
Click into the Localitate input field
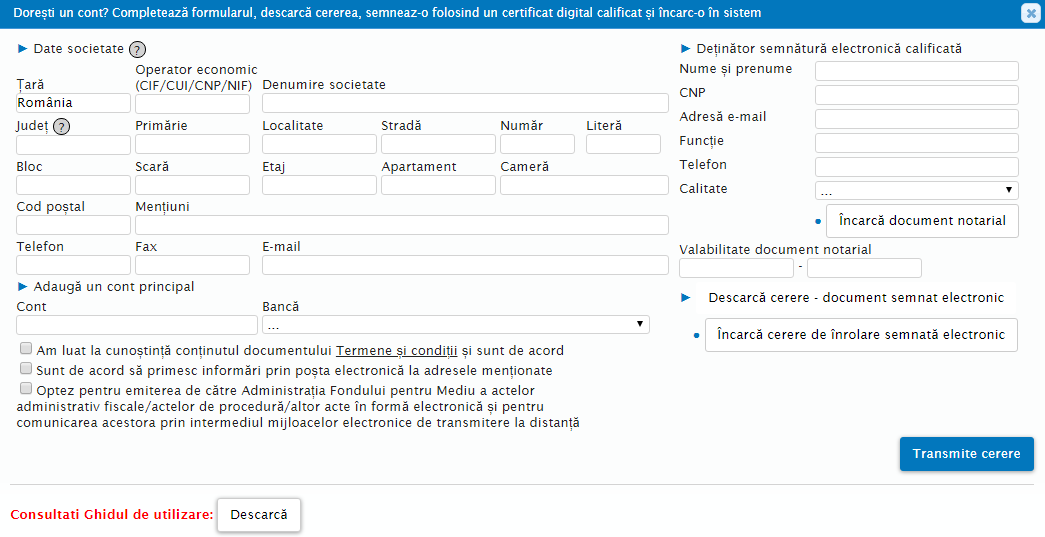tap(319, 144)
